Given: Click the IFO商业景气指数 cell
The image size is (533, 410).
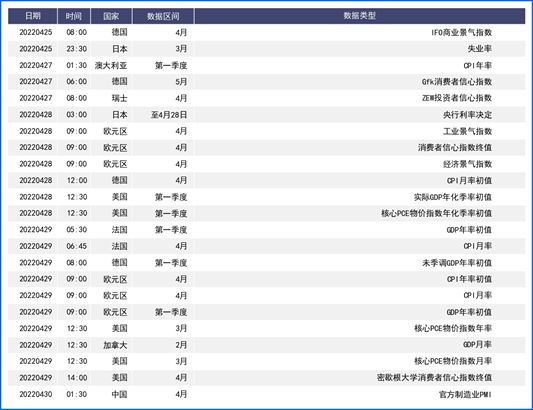Looking at the screenshot, I should click(x=461, y=33).
